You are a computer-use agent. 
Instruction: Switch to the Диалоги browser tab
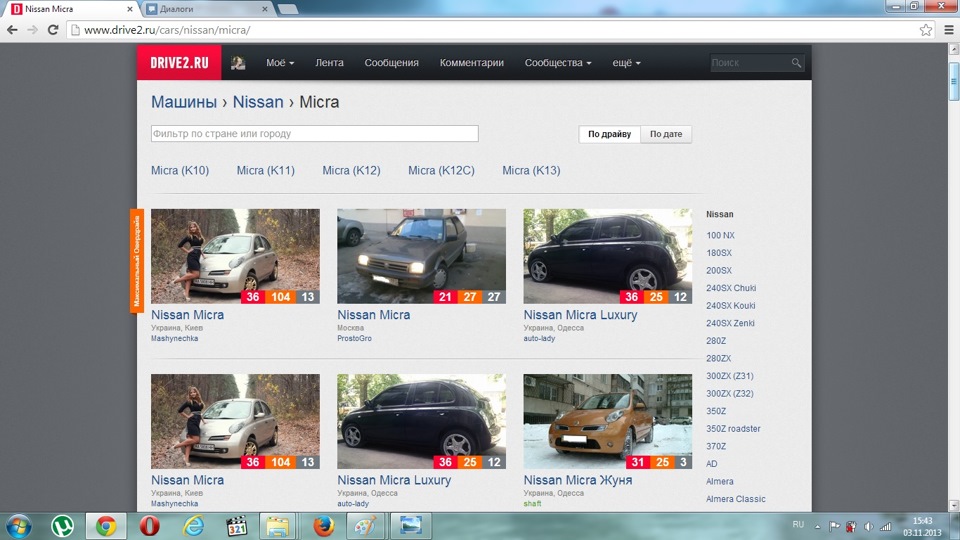(205, 9)
